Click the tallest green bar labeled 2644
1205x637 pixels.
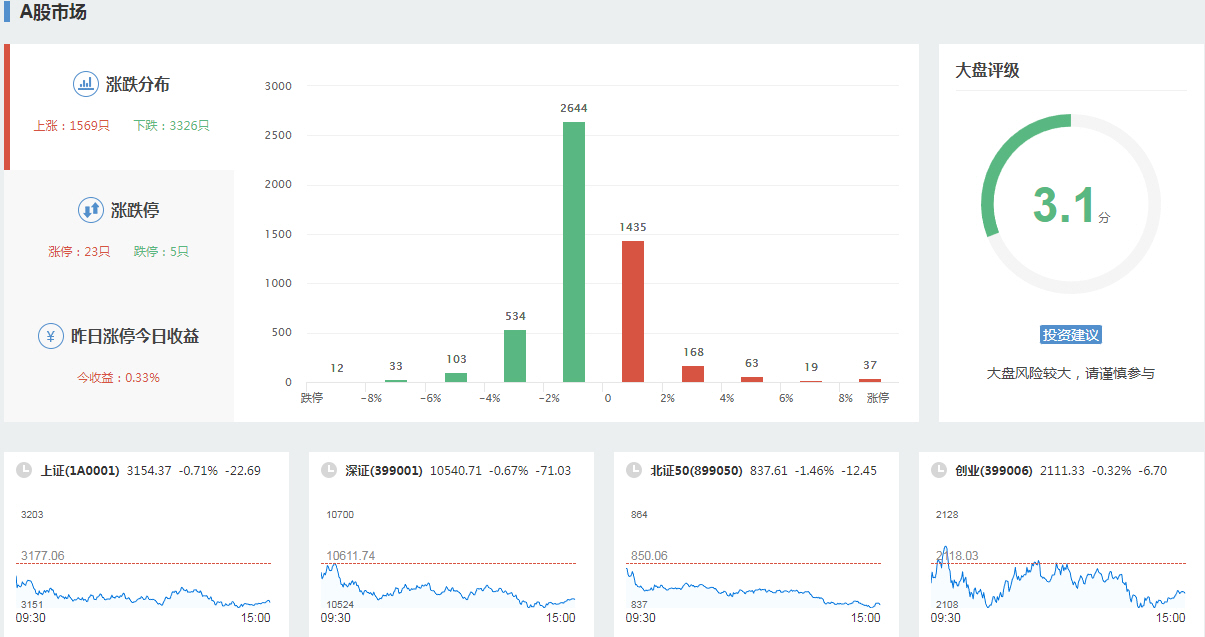pyautogui.click(x=574, y=252)
